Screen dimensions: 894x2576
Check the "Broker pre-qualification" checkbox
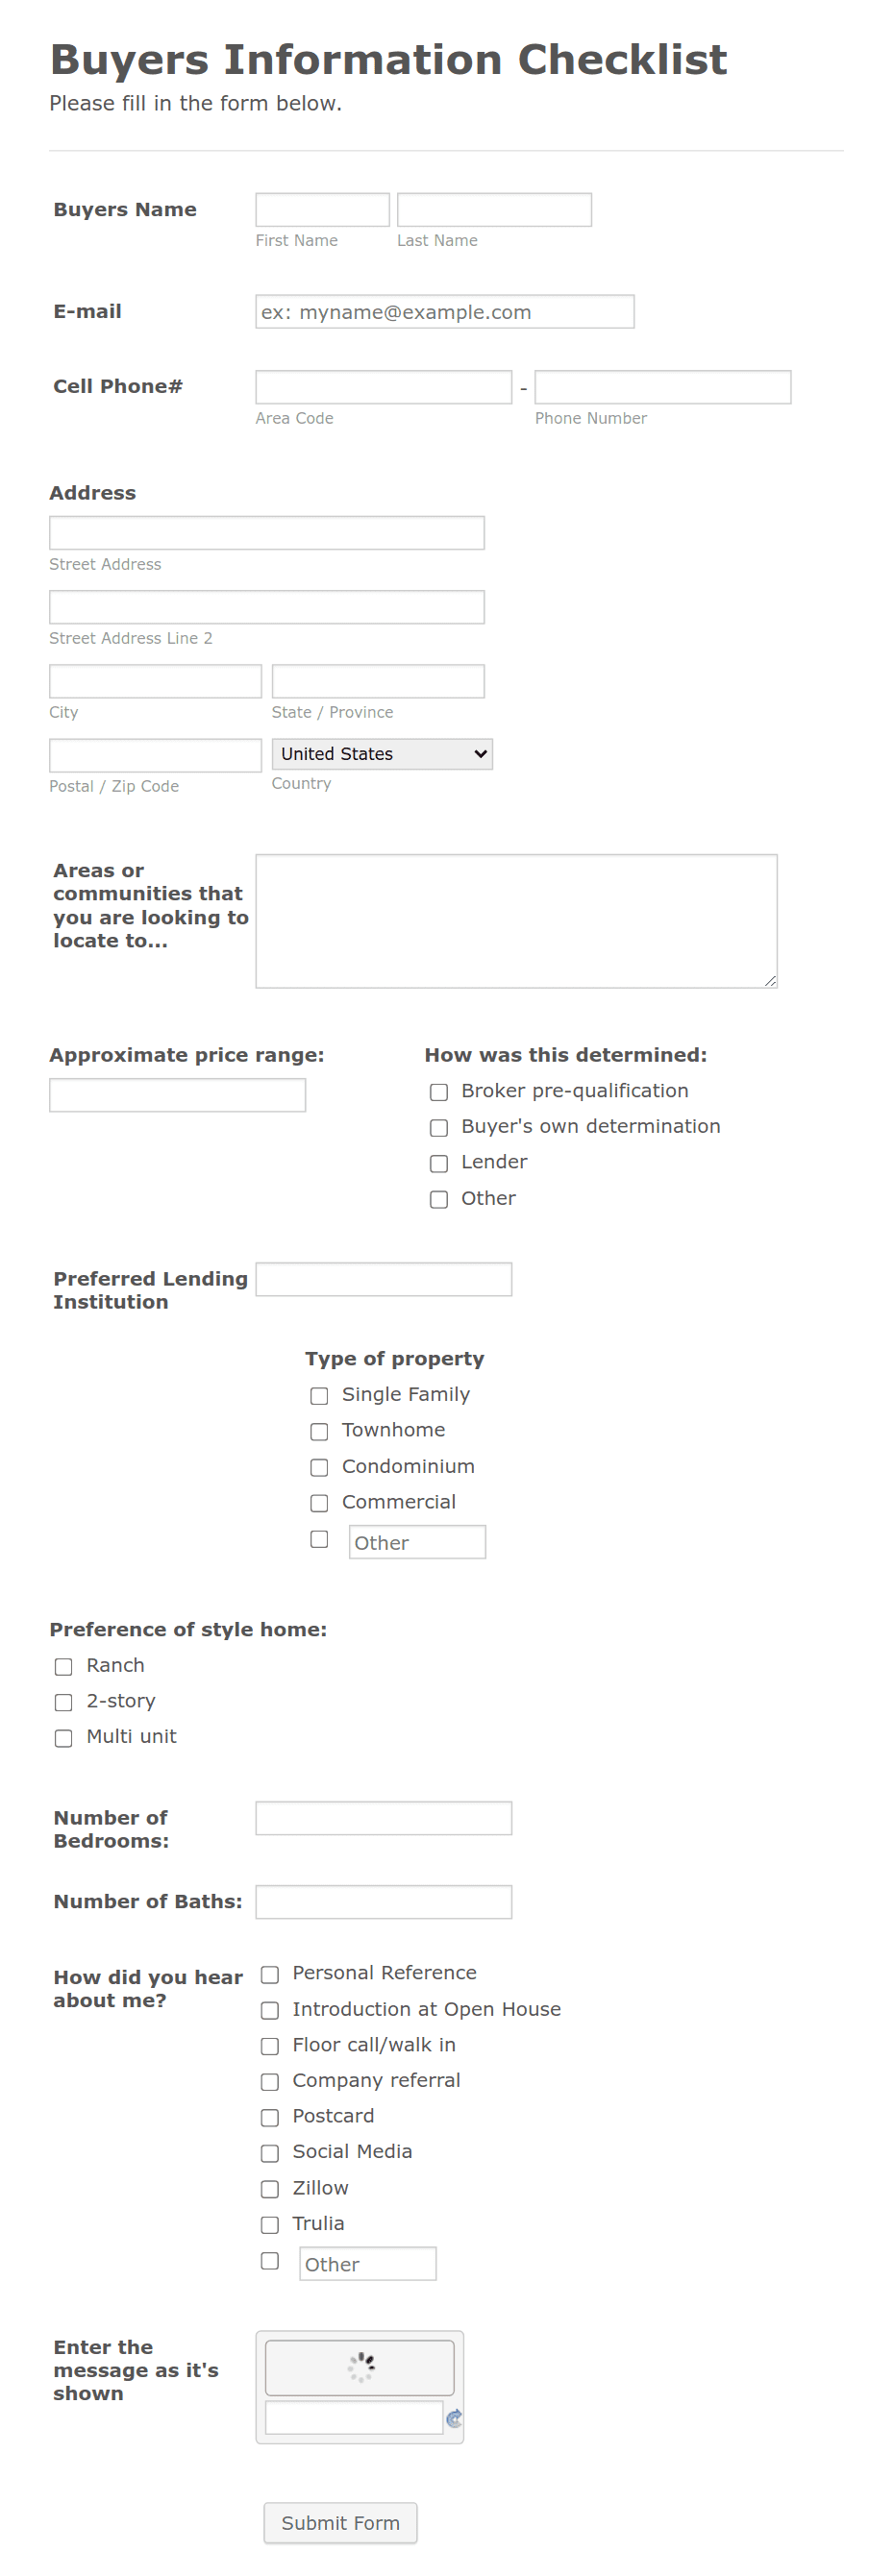tap(438, 1092)
